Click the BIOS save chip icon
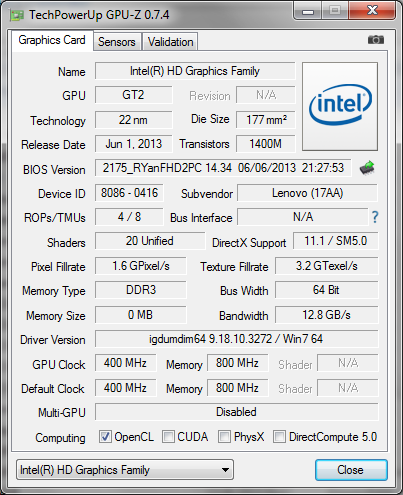Screen dimensions: 403x495 coord(367,168)
